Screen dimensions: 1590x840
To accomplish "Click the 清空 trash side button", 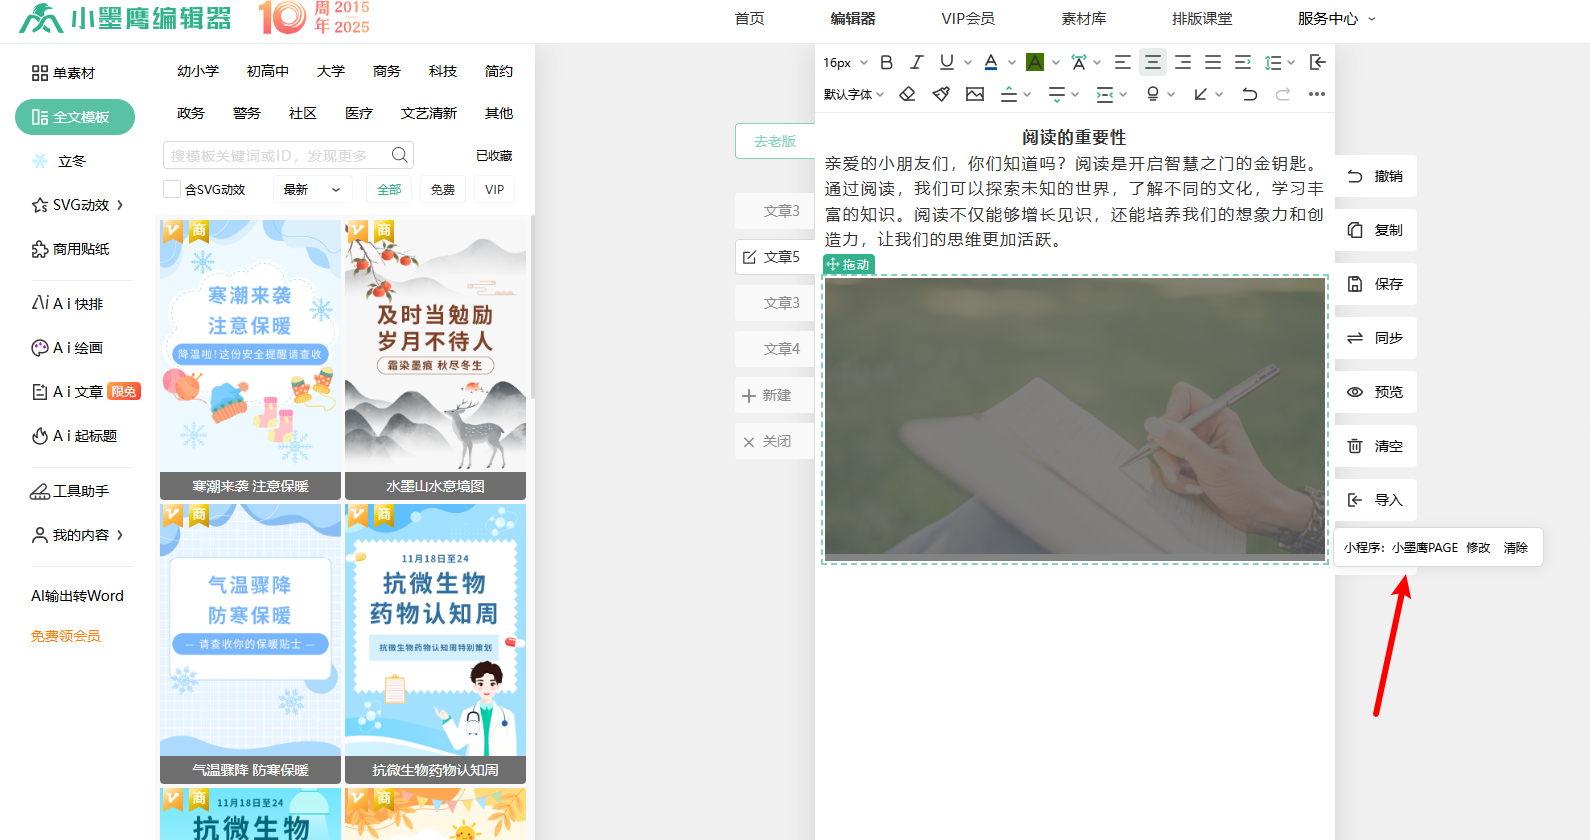I will 1376,446.
